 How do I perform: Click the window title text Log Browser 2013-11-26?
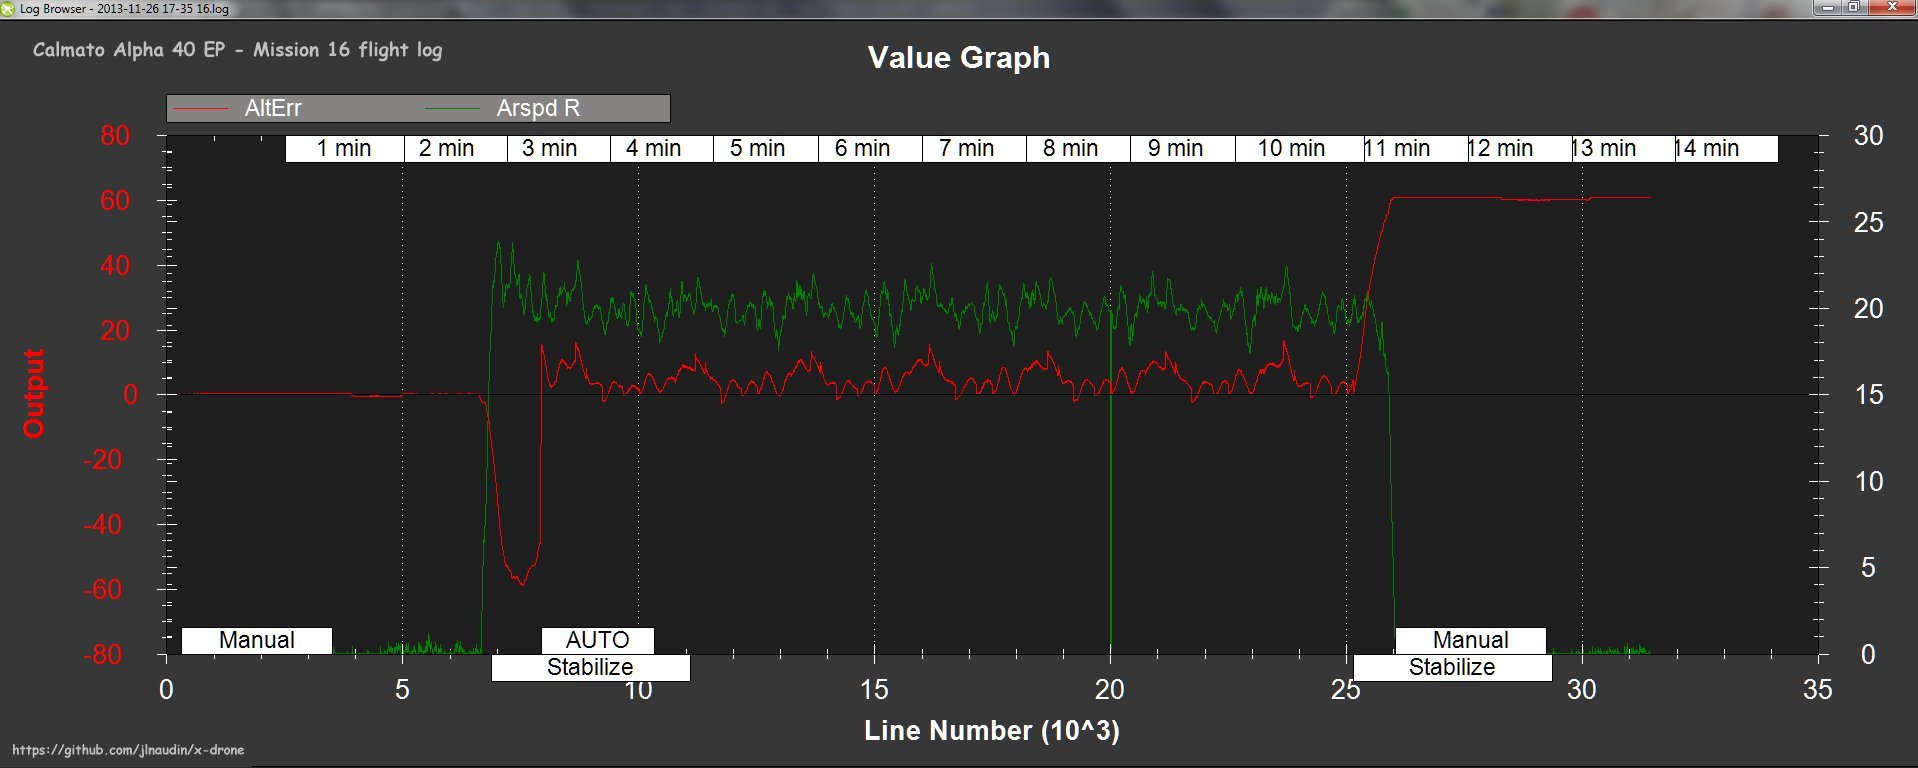point(124,8)
